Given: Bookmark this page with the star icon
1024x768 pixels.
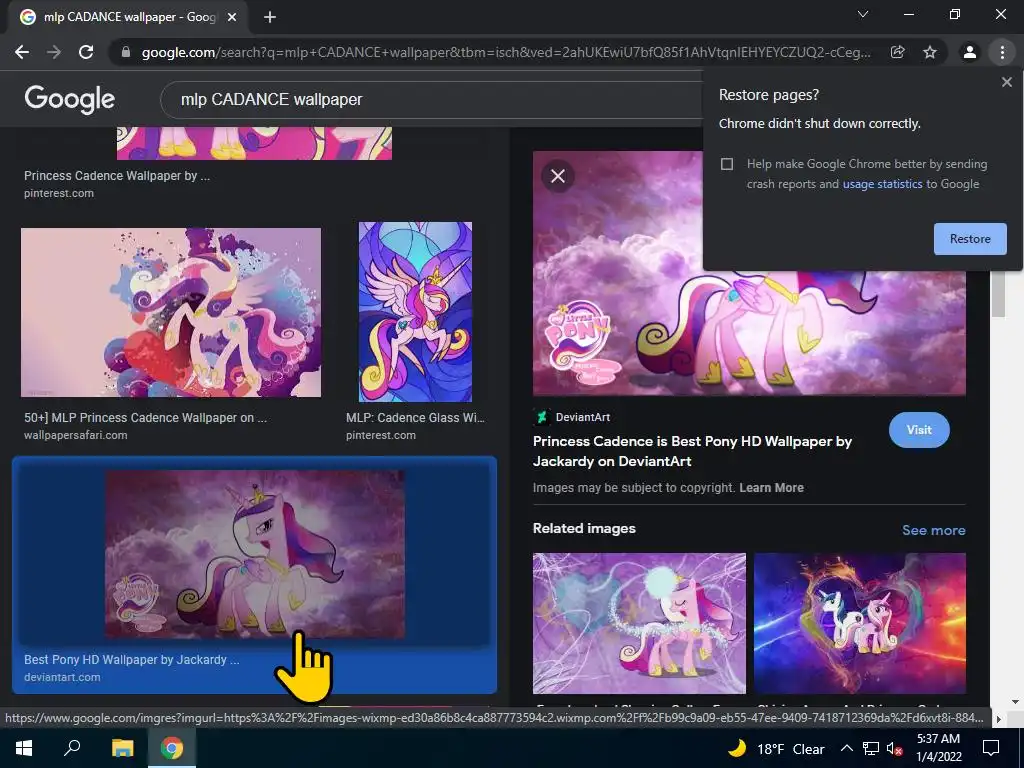Looking at the screenshot, I should [x=930, y=52].
